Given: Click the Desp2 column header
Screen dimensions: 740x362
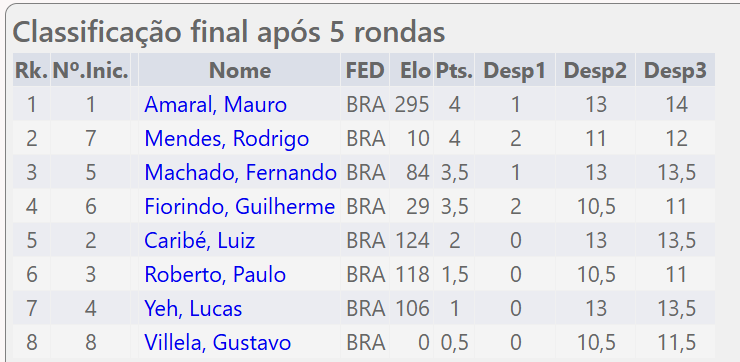Looking at the screenshot, I should (x=596, y=70).
